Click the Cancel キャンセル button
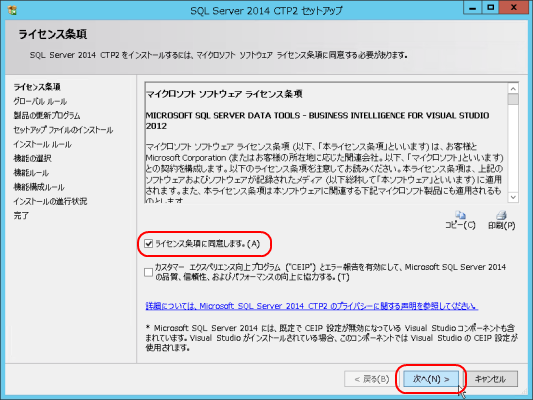Image resolution: width=533 pixels, height=400 pixels. 490,379
